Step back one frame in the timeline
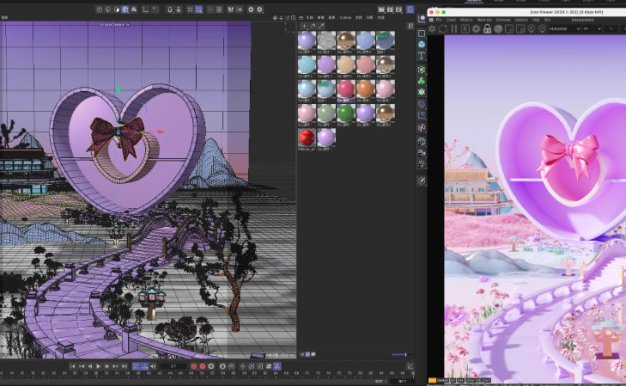The image size is (626, 386). pos(90,366)
